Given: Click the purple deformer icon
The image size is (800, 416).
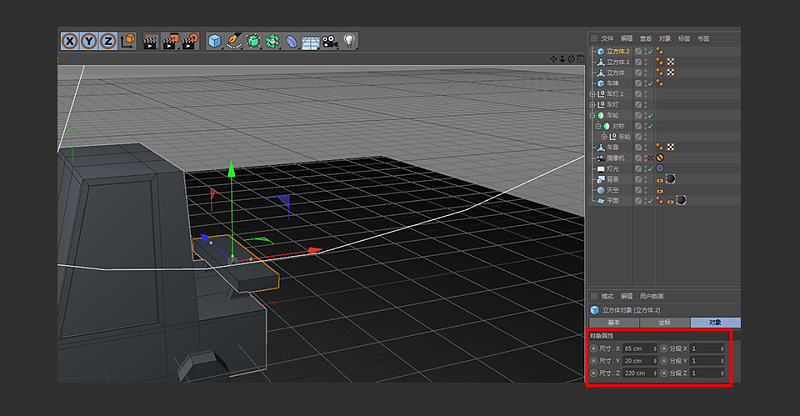Looking at the screenshot, I should tap(291, 41).
